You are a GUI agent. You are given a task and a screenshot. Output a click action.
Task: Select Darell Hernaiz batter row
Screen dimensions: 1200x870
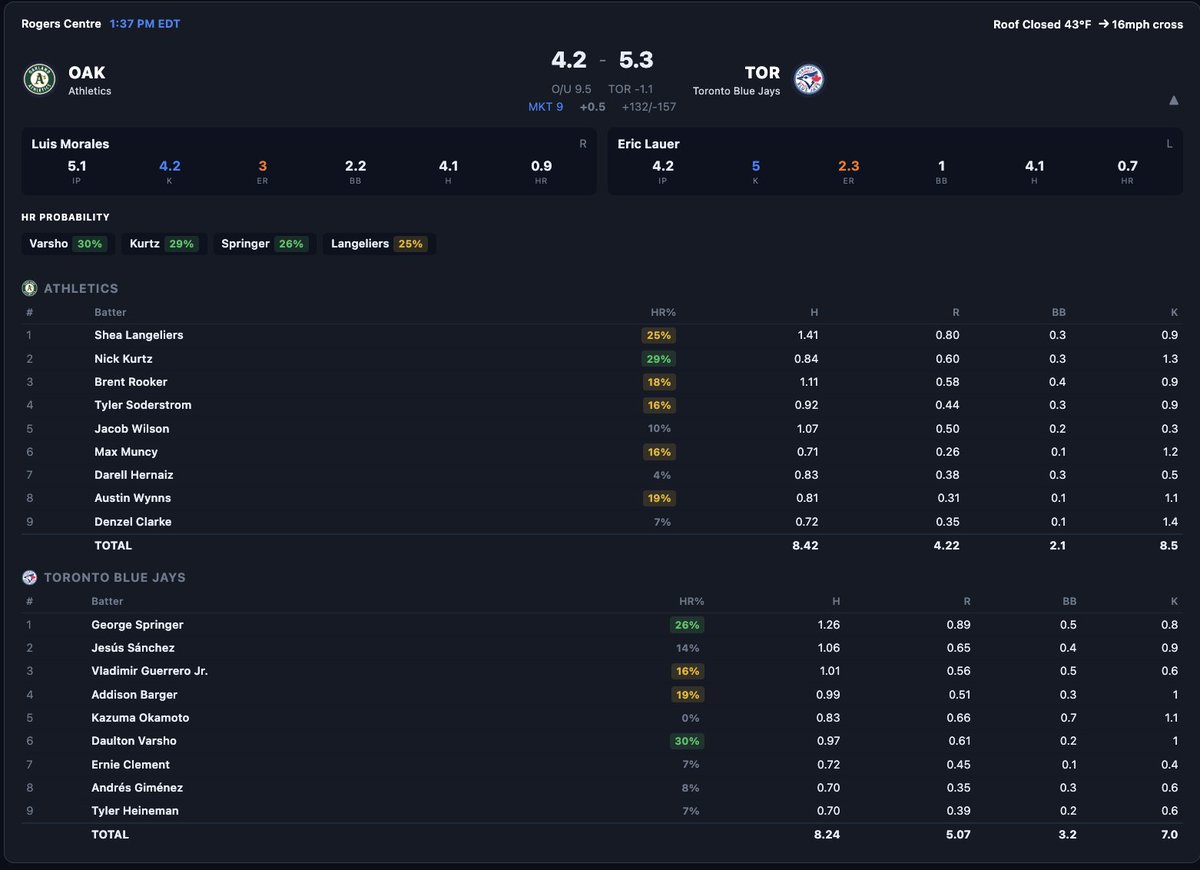click(x=600, y=475)
